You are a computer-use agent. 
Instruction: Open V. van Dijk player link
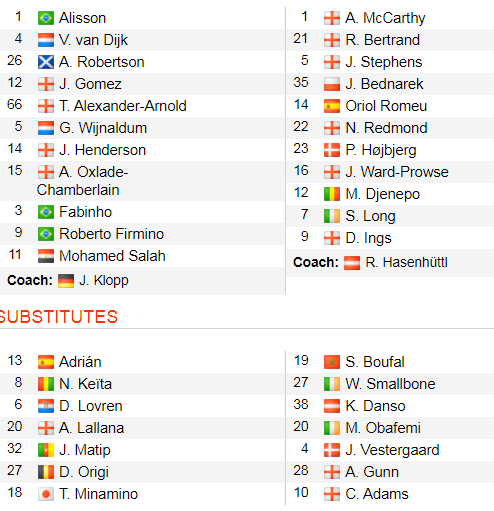pos(93,40)
